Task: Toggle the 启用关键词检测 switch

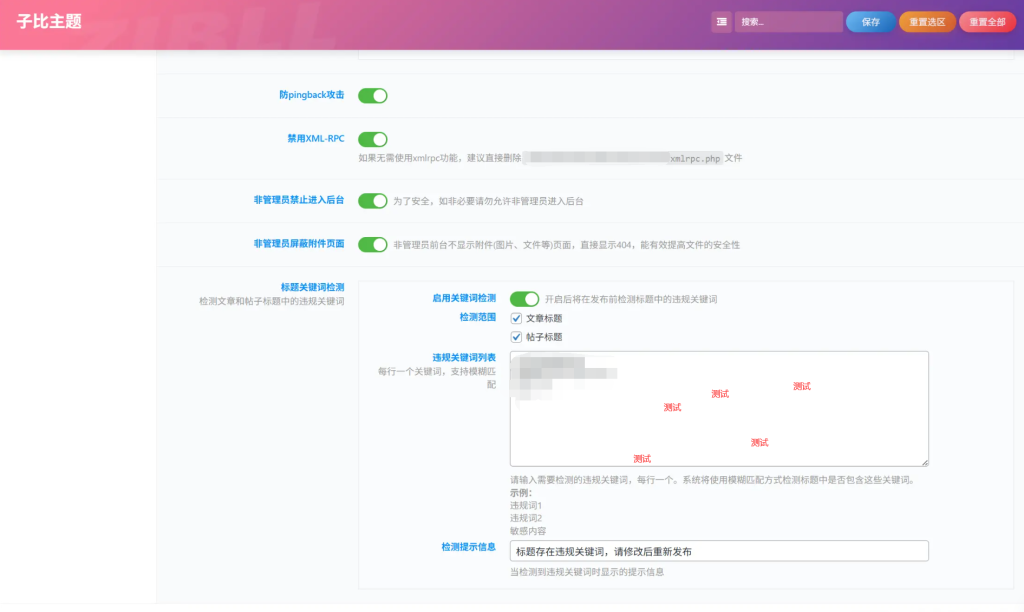Action: (524, 299)
